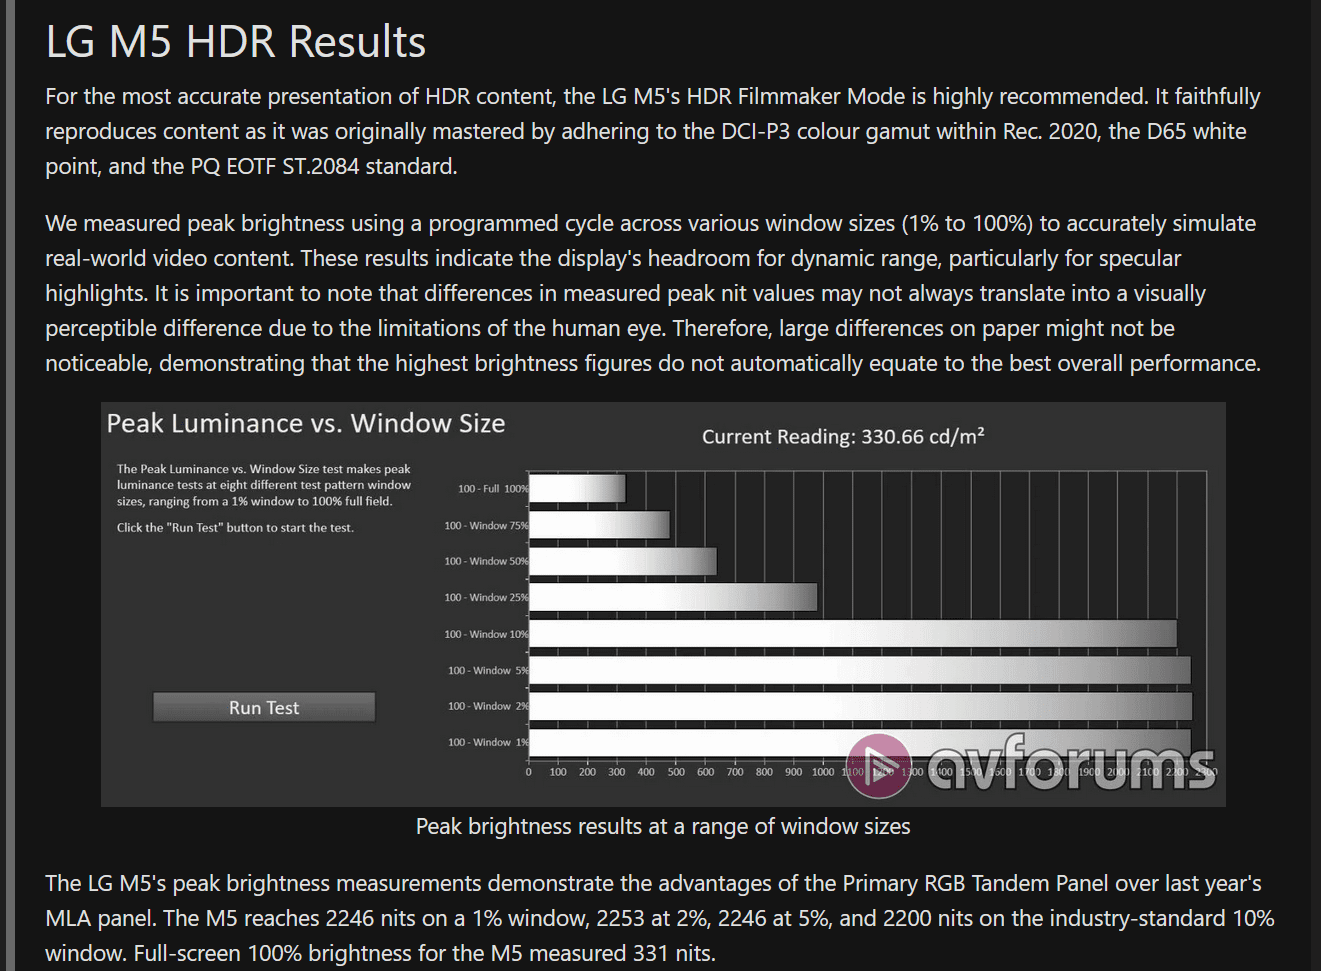Click the caption "Peak brightness results at a range of window sizes"

point(663,826)
